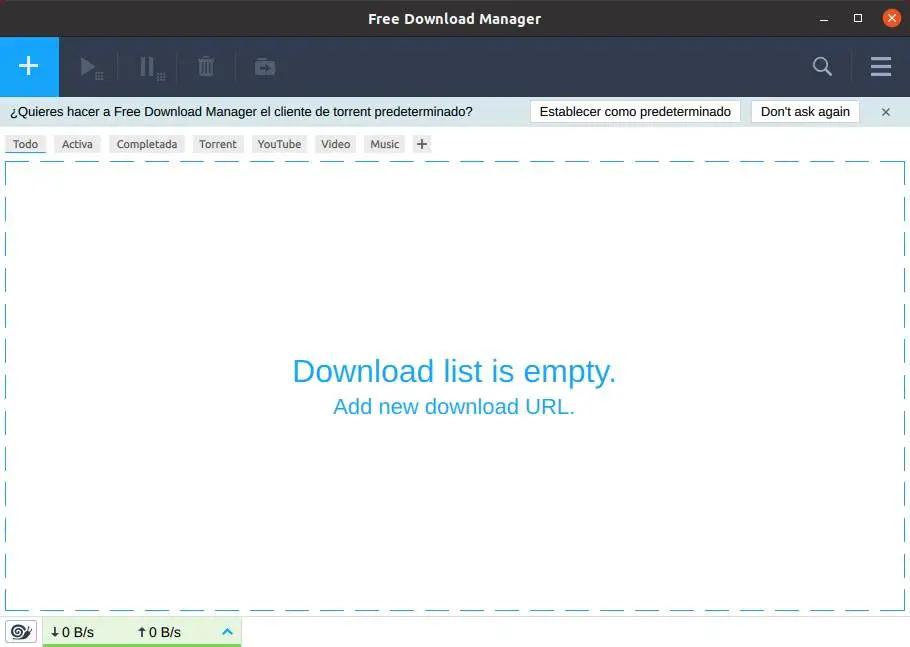The width and height of the screenshot is (910, 647).
Task: Click Establecer como predeterminado button
Action: click(635, 112)
